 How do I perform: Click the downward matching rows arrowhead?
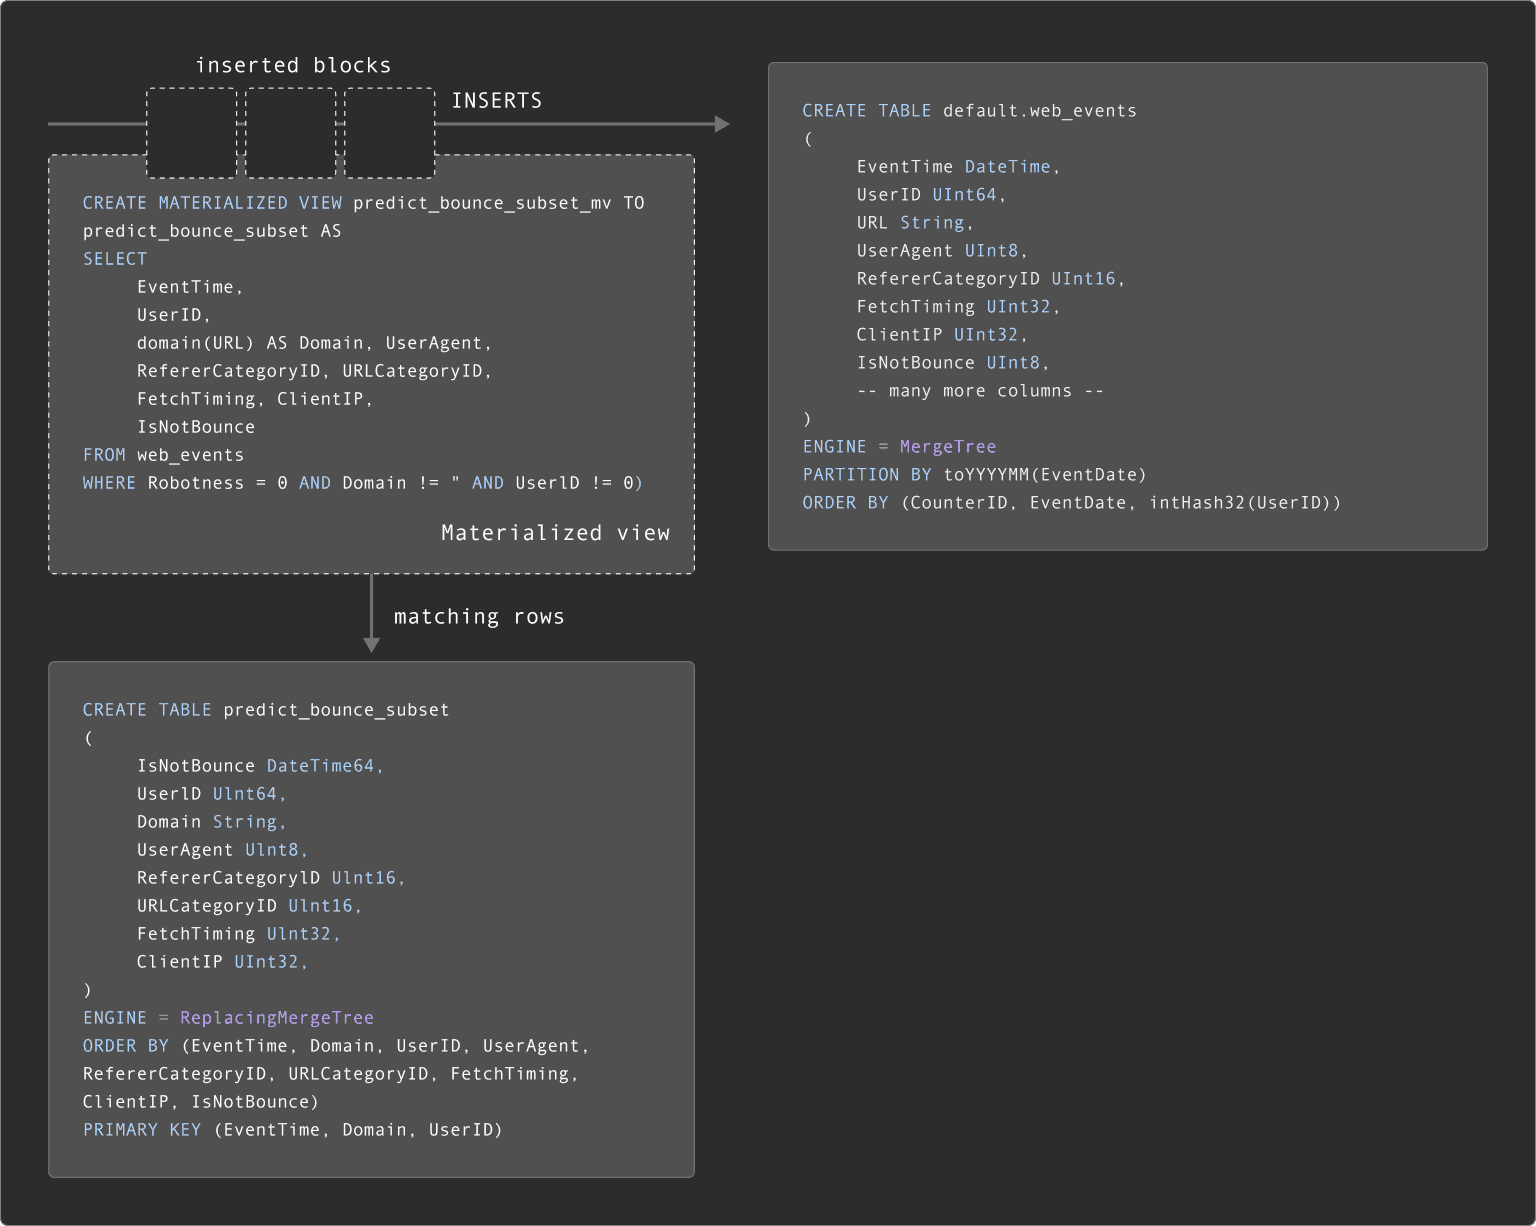click(x=372, y=645)
